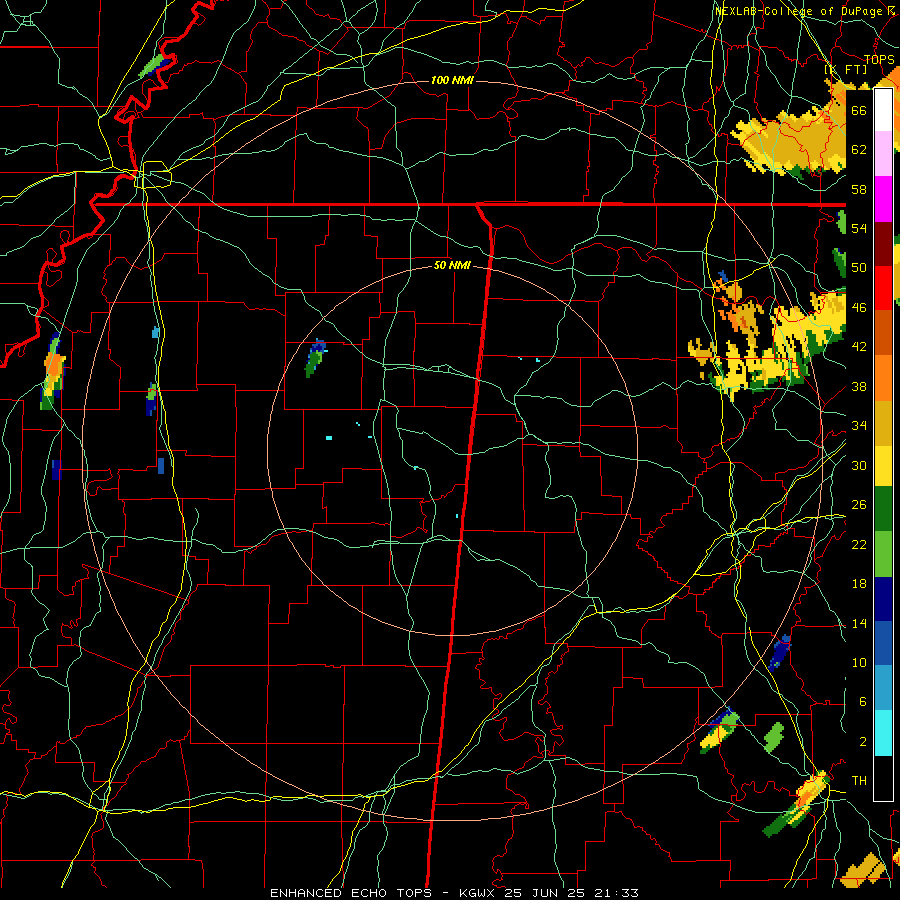Select the 62 value in the legend
This screenshot has height=900, width=900.
[x=859, y=150]
